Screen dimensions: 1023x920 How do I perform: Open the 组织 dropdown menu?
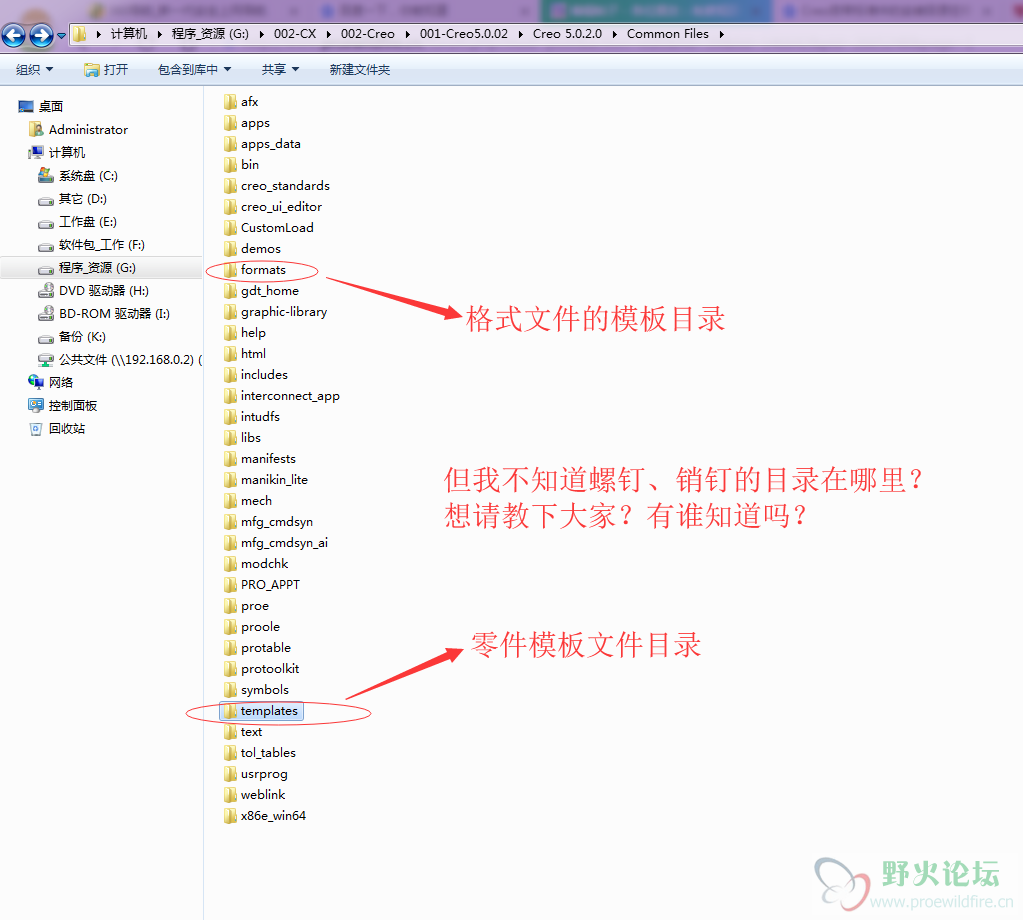[35, 70]
